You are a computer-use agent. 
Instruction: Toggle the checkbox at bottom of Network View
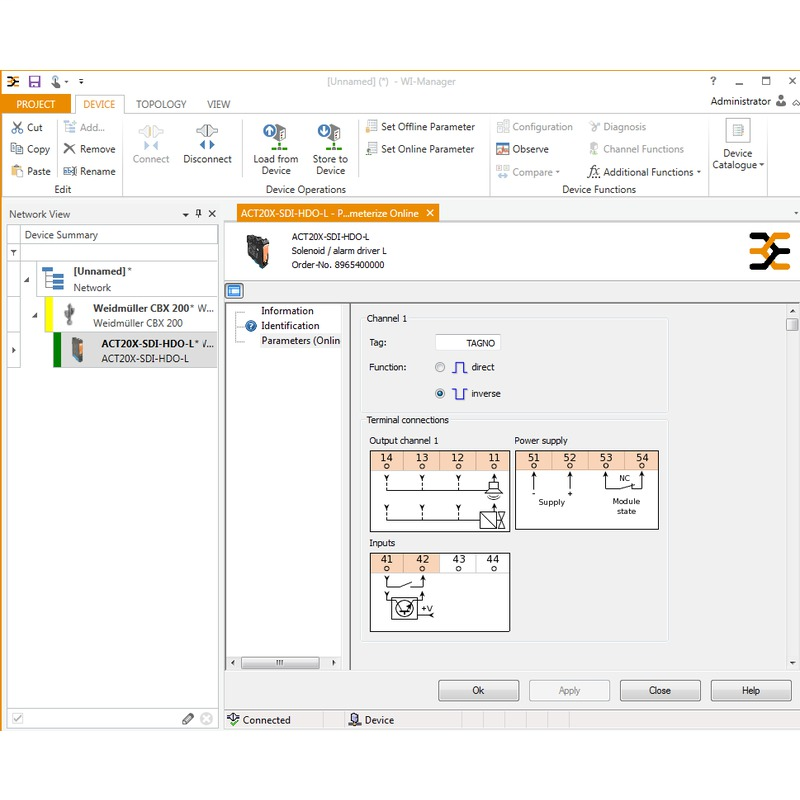click(x=17, y=719)
